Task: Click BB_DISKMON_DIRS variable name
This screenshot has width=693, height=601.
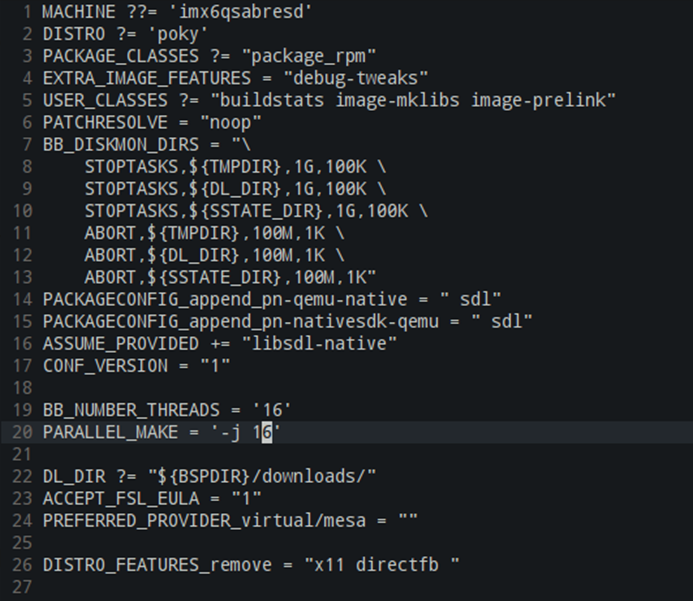Action: point(121,145)
